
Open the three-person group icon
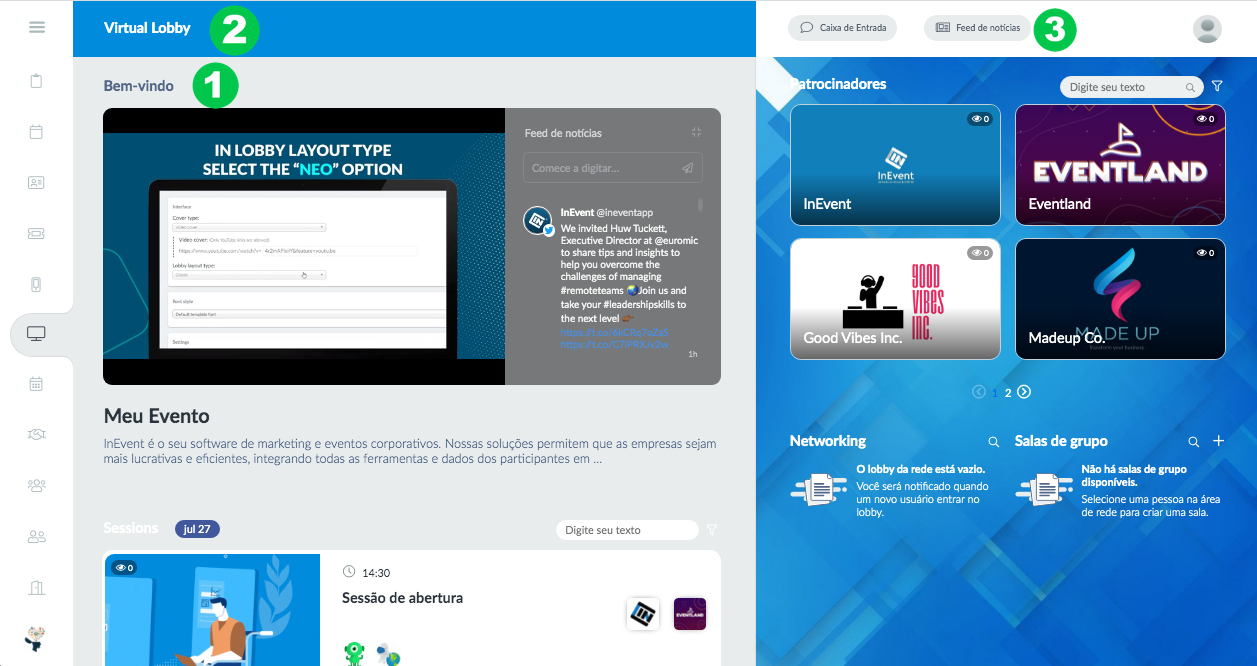(x=37, y=485)
